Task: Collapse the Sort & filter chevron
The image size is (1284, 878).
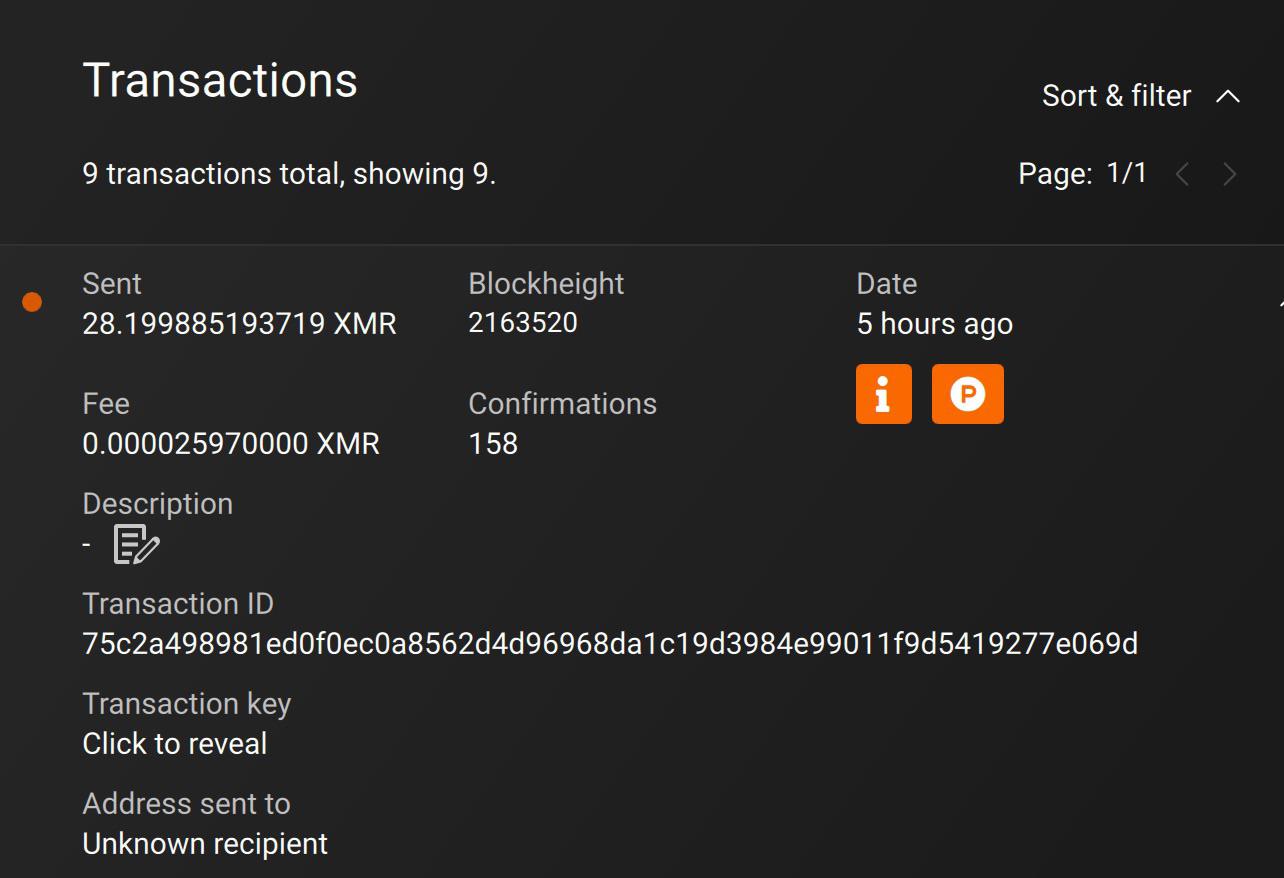Action: (x=1228, y=96)
